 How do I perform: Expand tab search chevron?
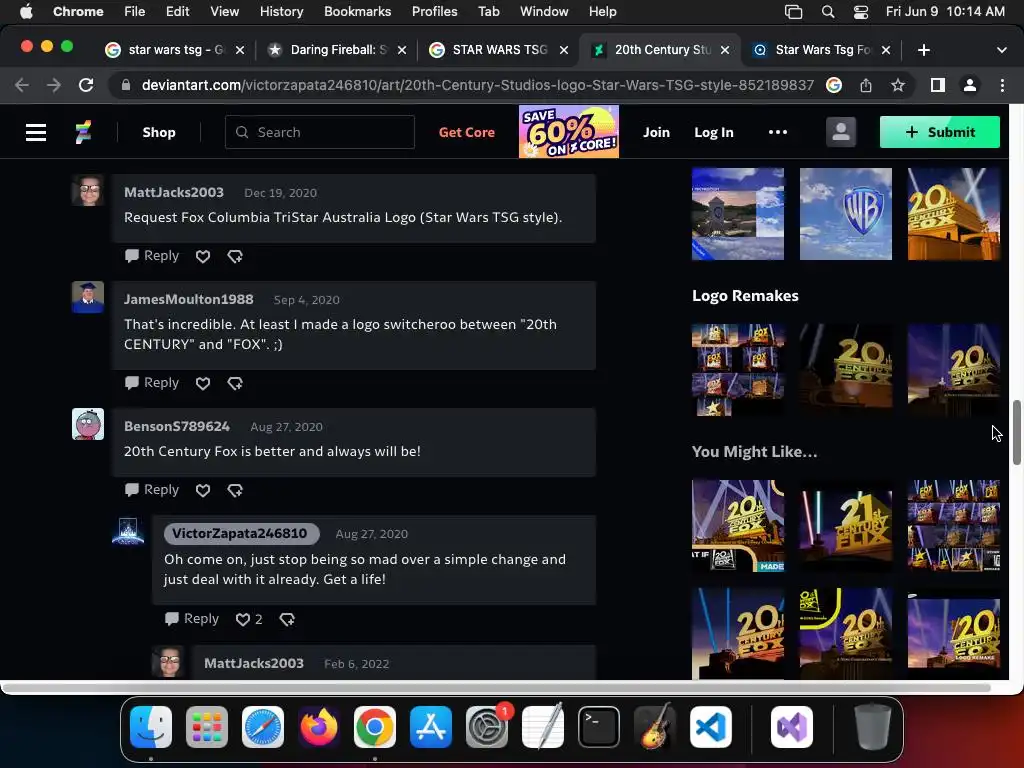pos(1001,50)
